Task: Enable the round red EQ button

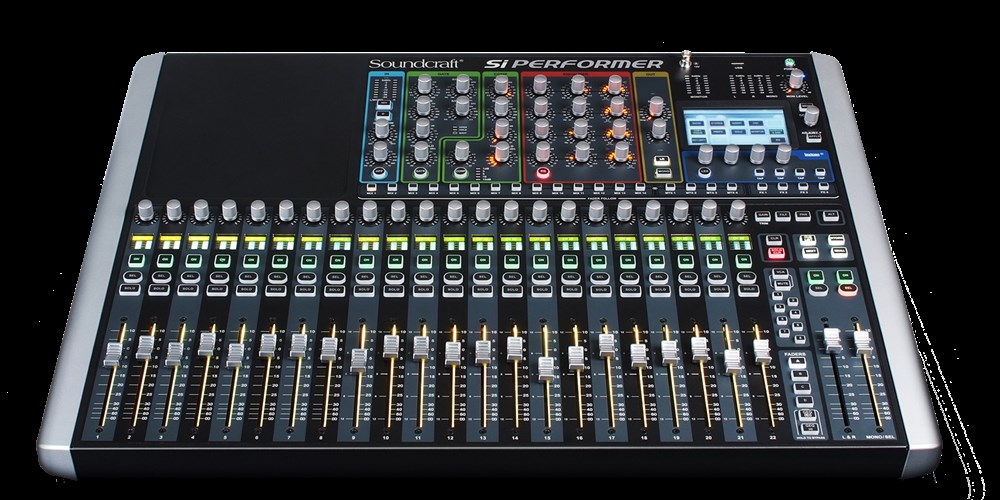Action: tap(543, 172)
